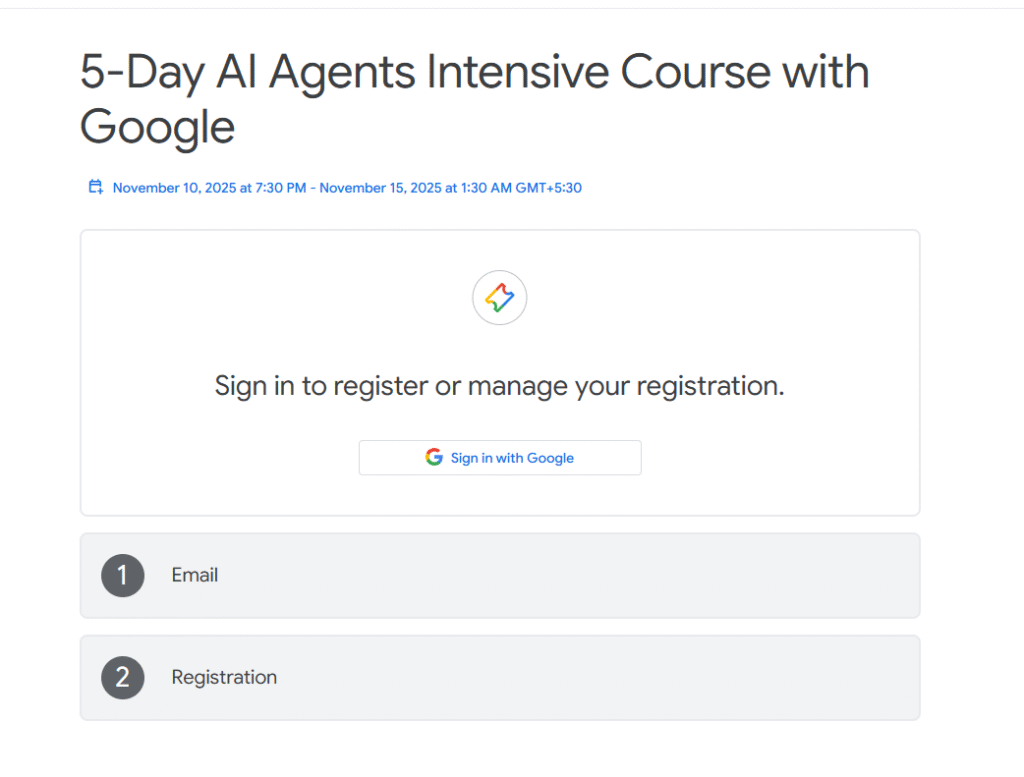1024x777 pixels.
Task: Open the event date and time link
Action: click(346, 188)
